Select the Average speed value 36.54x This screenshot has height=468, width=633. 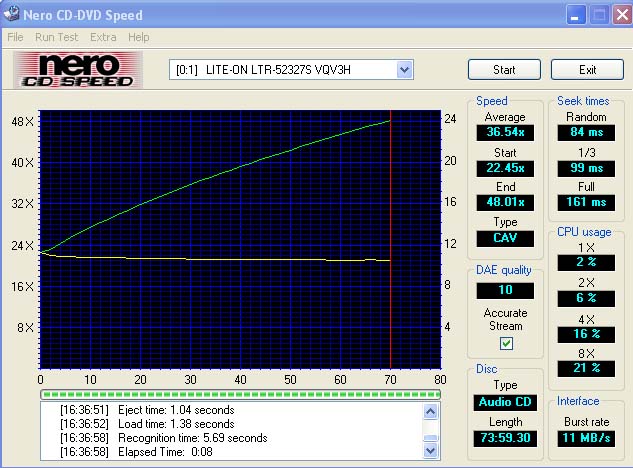(x=505, y=131)
